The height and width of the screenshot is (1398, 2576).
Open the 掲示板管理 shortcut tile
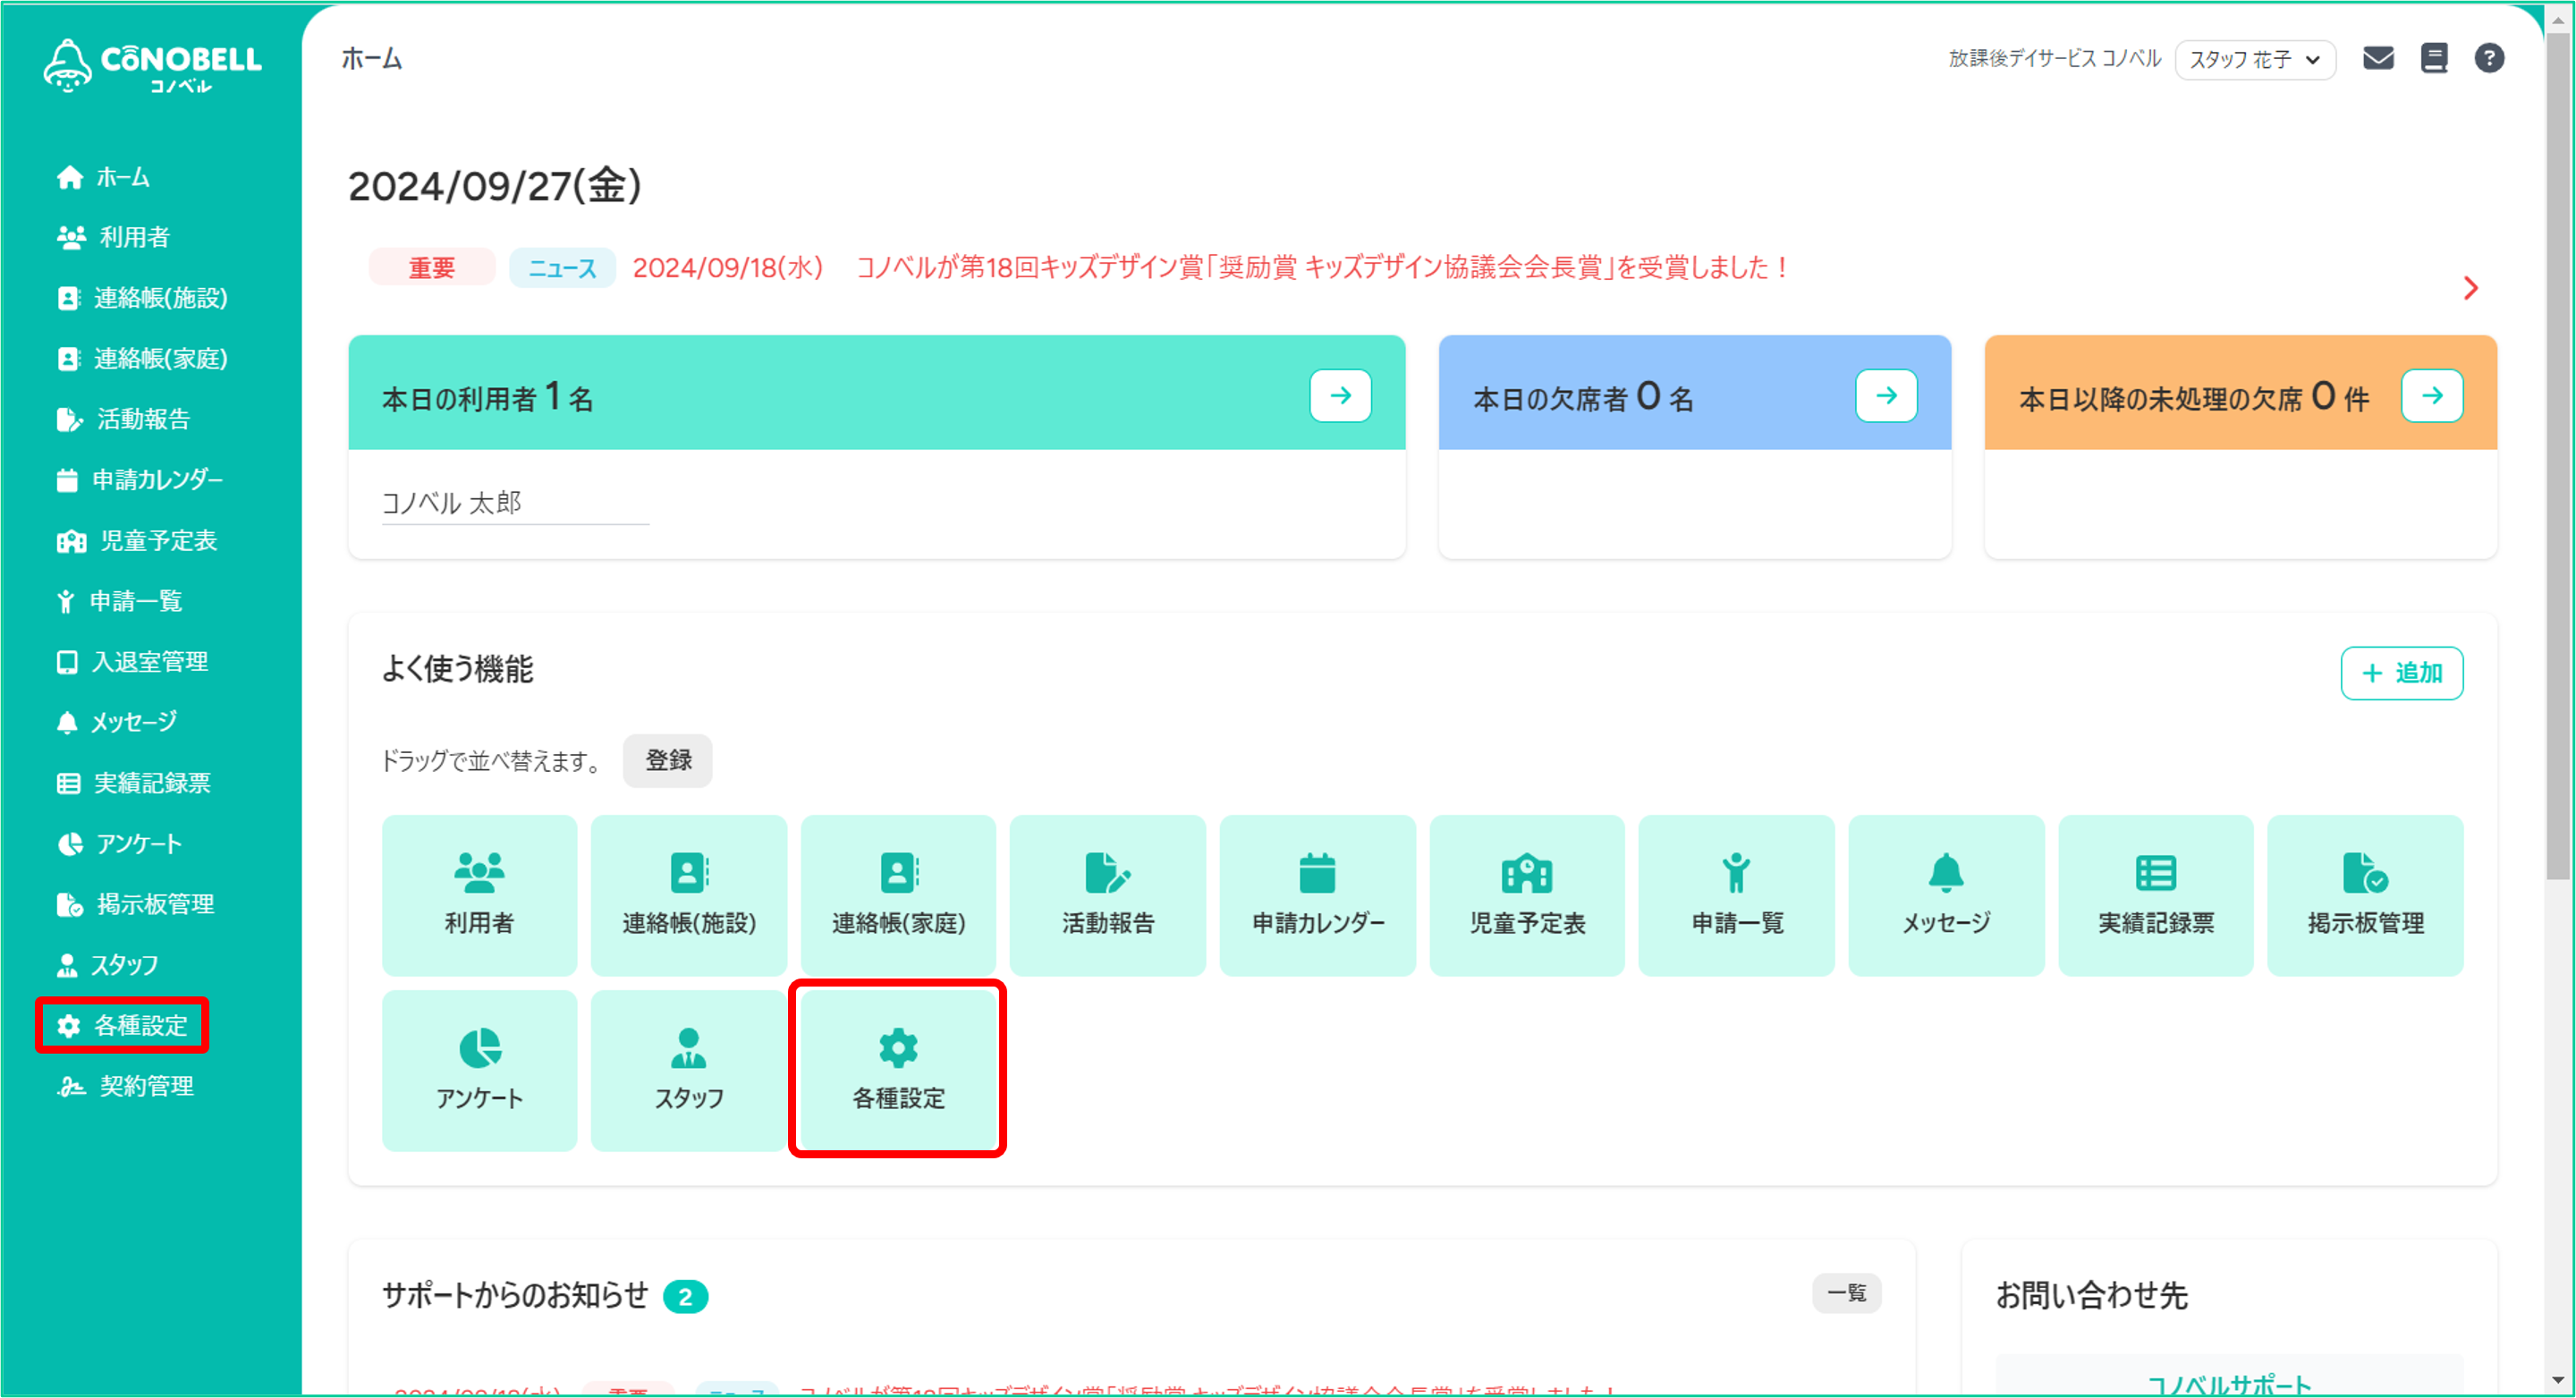pyautogui.click(x=2365, y=895)
